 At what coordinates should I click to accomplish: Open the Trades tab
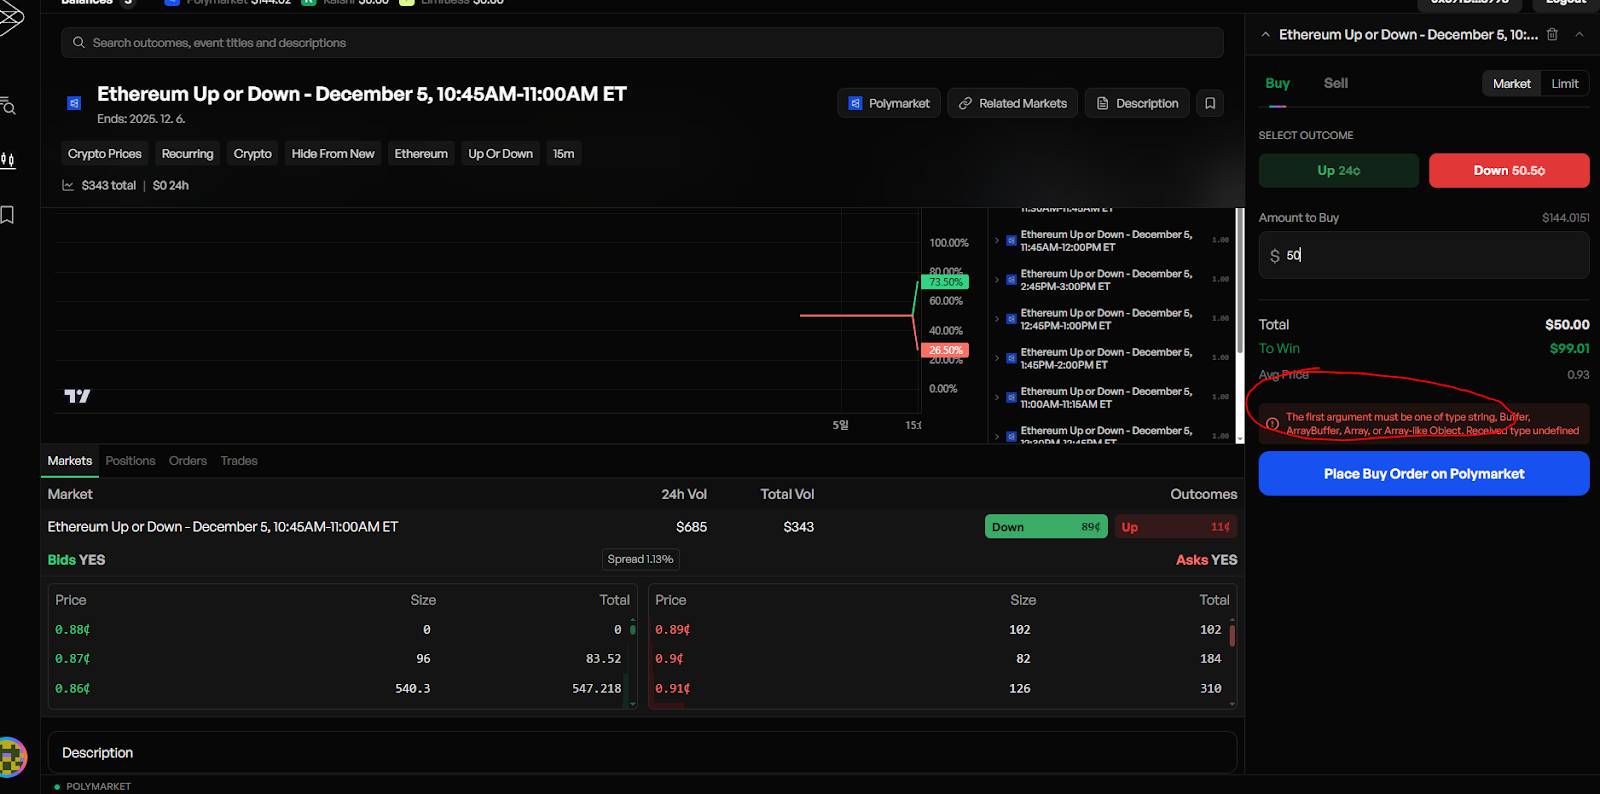239,461
